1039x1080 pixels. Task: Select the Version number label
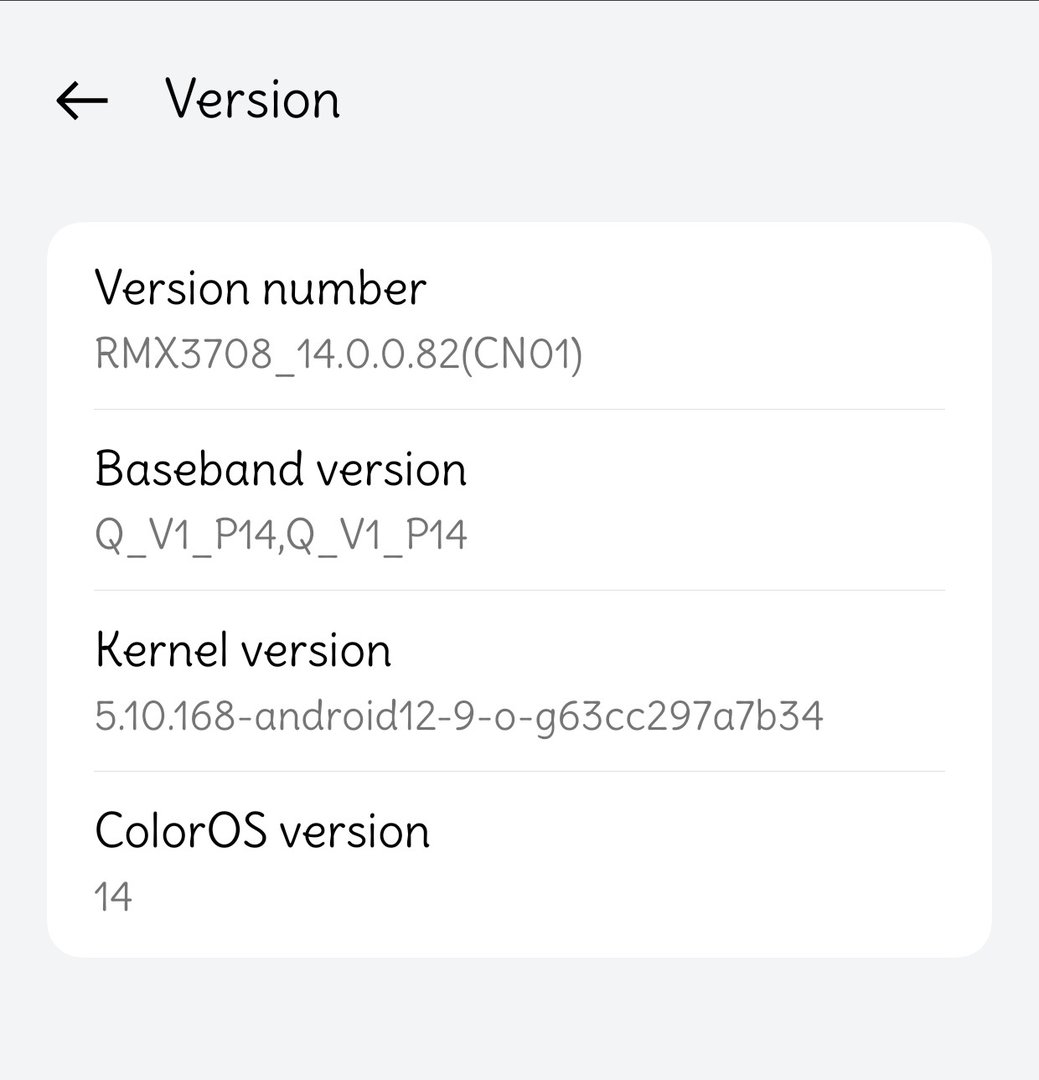(260, 289)
